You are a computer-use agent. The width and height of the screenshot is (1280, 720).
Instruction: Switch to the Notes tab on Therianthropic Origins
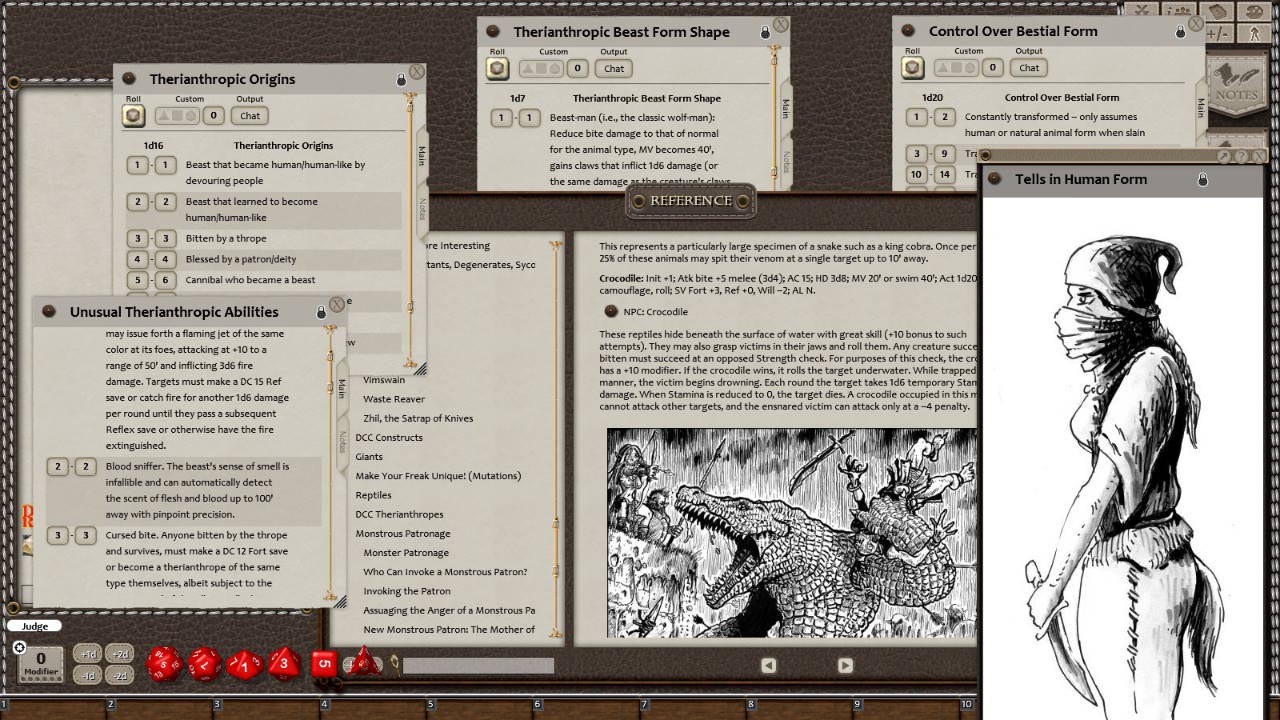click(420, 208)
